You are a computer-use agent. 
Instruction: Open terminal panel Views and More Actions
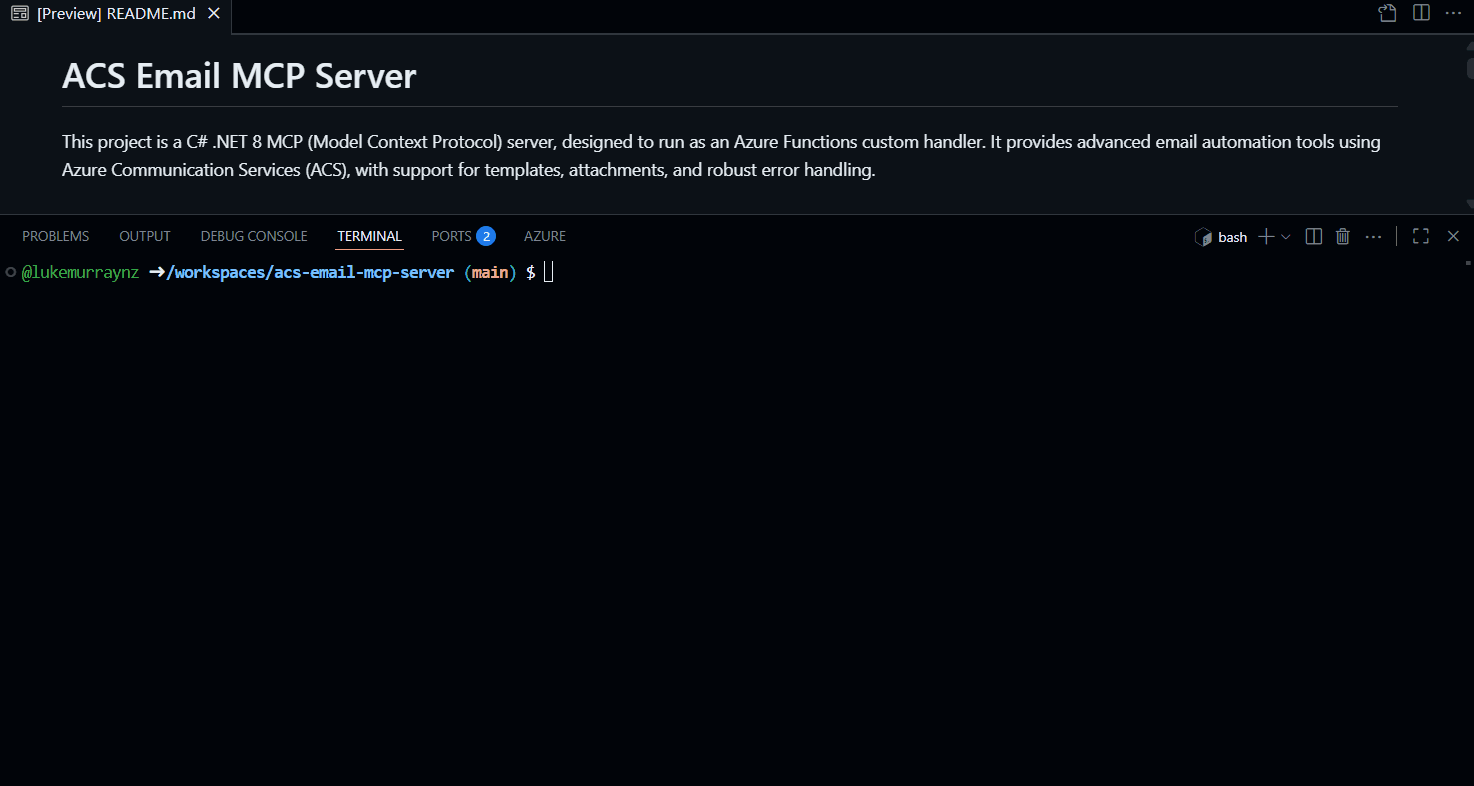point(1373,236)
